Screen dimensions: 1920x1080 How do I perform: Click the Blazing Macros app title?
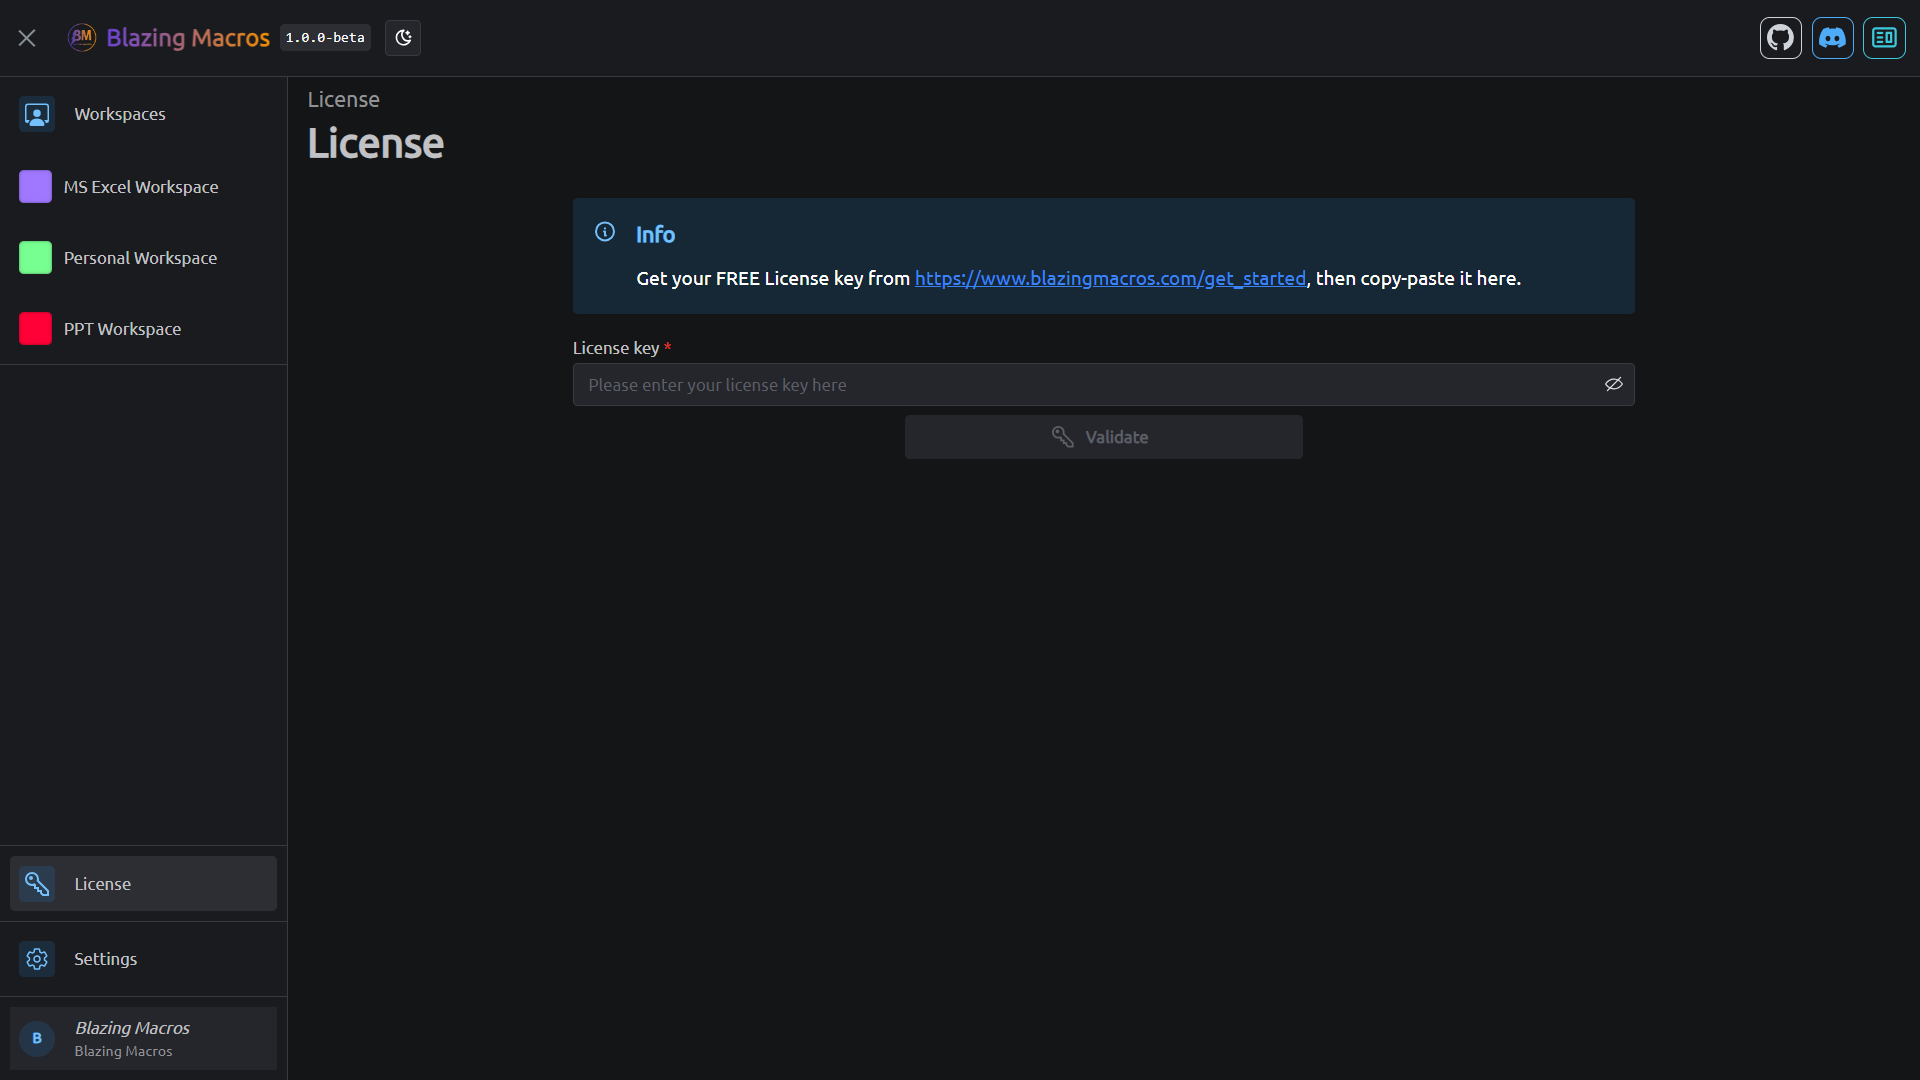(188, 38)
